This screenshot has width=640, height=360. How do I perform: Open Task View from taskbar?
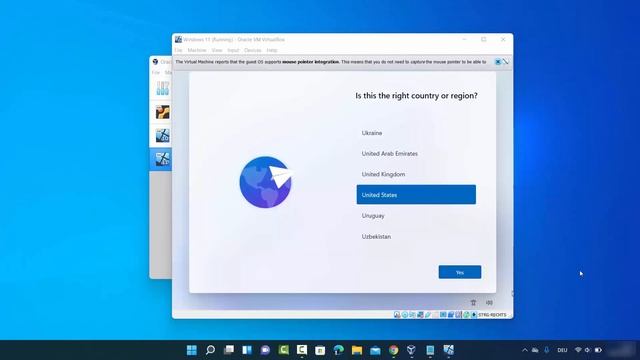point(229,350)
